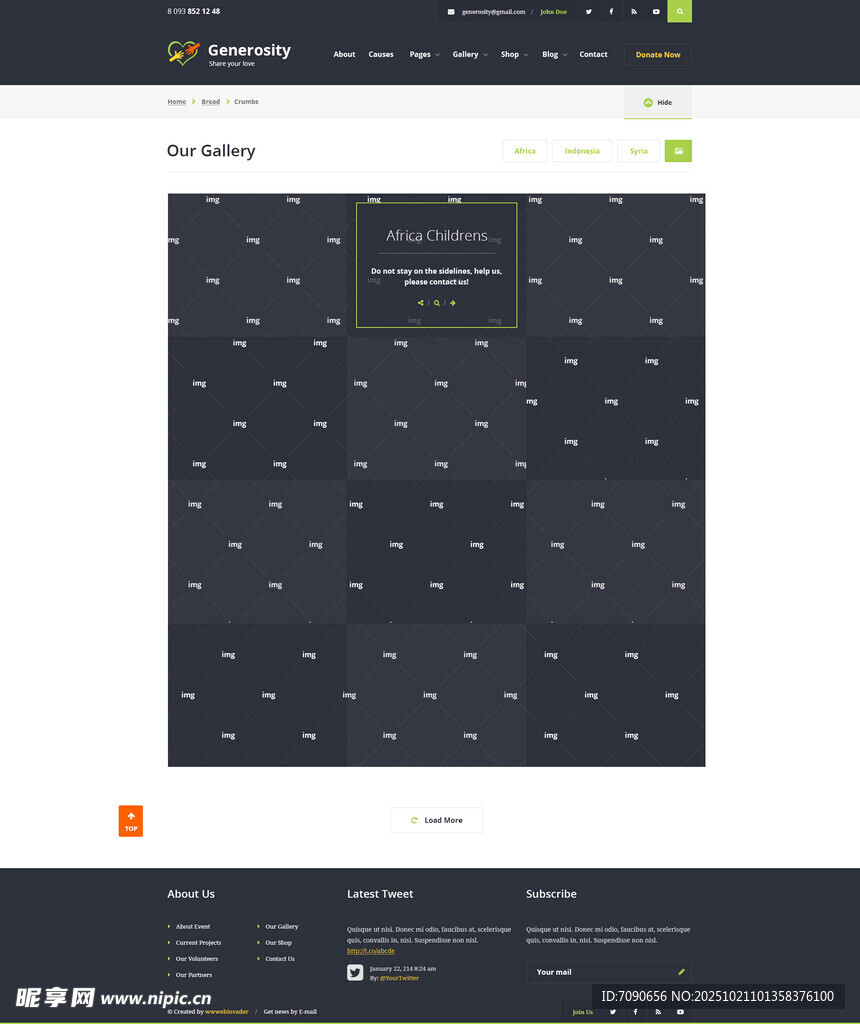Click the magnifier icon on Africa Childrens card
Screen dimensions: 860x1024
click(437, 303)
